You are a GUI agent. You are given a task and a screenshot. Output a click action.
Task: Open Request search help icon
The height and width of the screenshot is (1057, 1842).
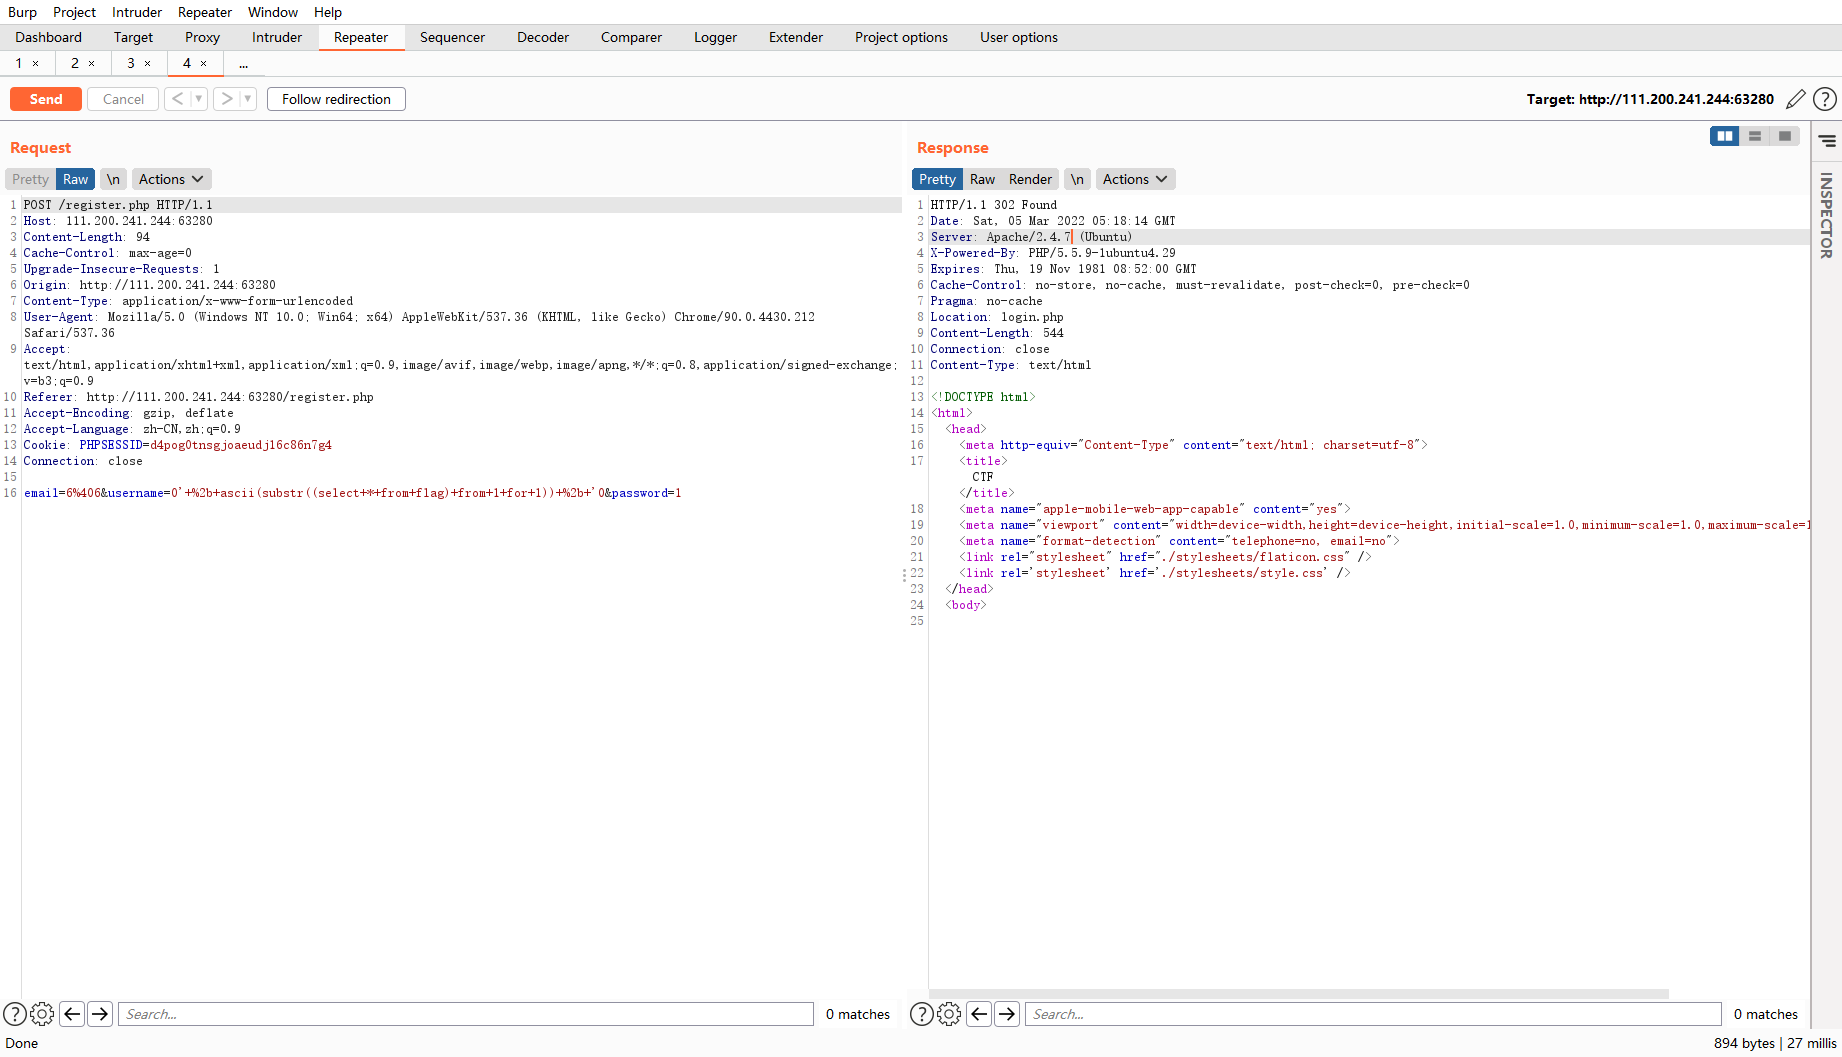tap(15, 1014)
